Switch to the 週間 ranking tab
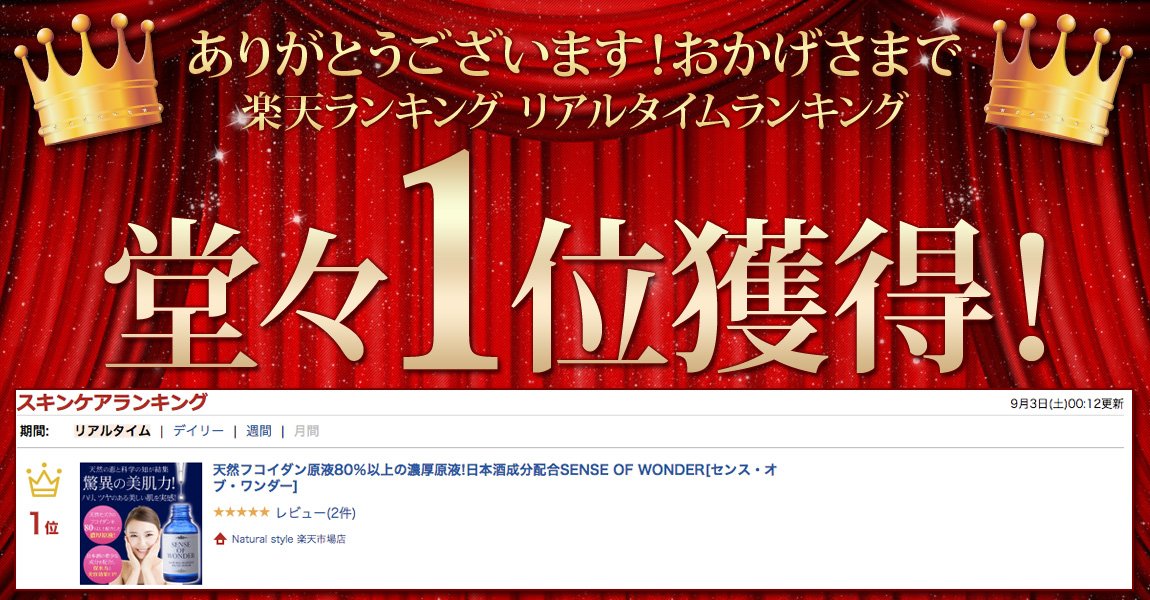1150x600 pixels. pyautogui.click(x=258, y=431)
